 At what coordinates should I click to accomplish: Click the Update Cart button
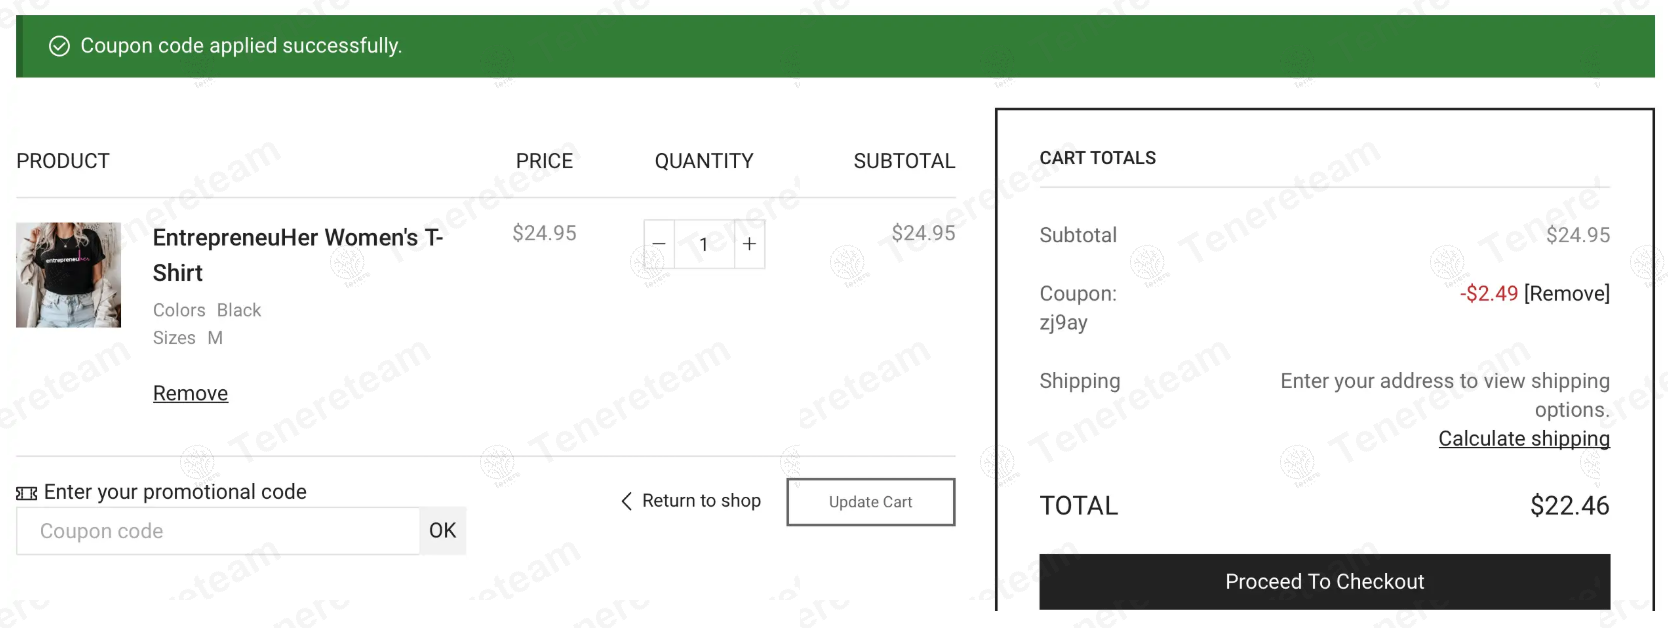(x=871, y=502)
